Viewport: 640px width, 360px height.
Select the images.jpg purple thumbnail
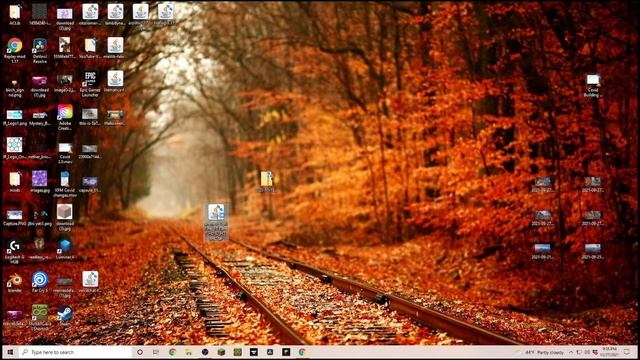click(x=40, y=181)
